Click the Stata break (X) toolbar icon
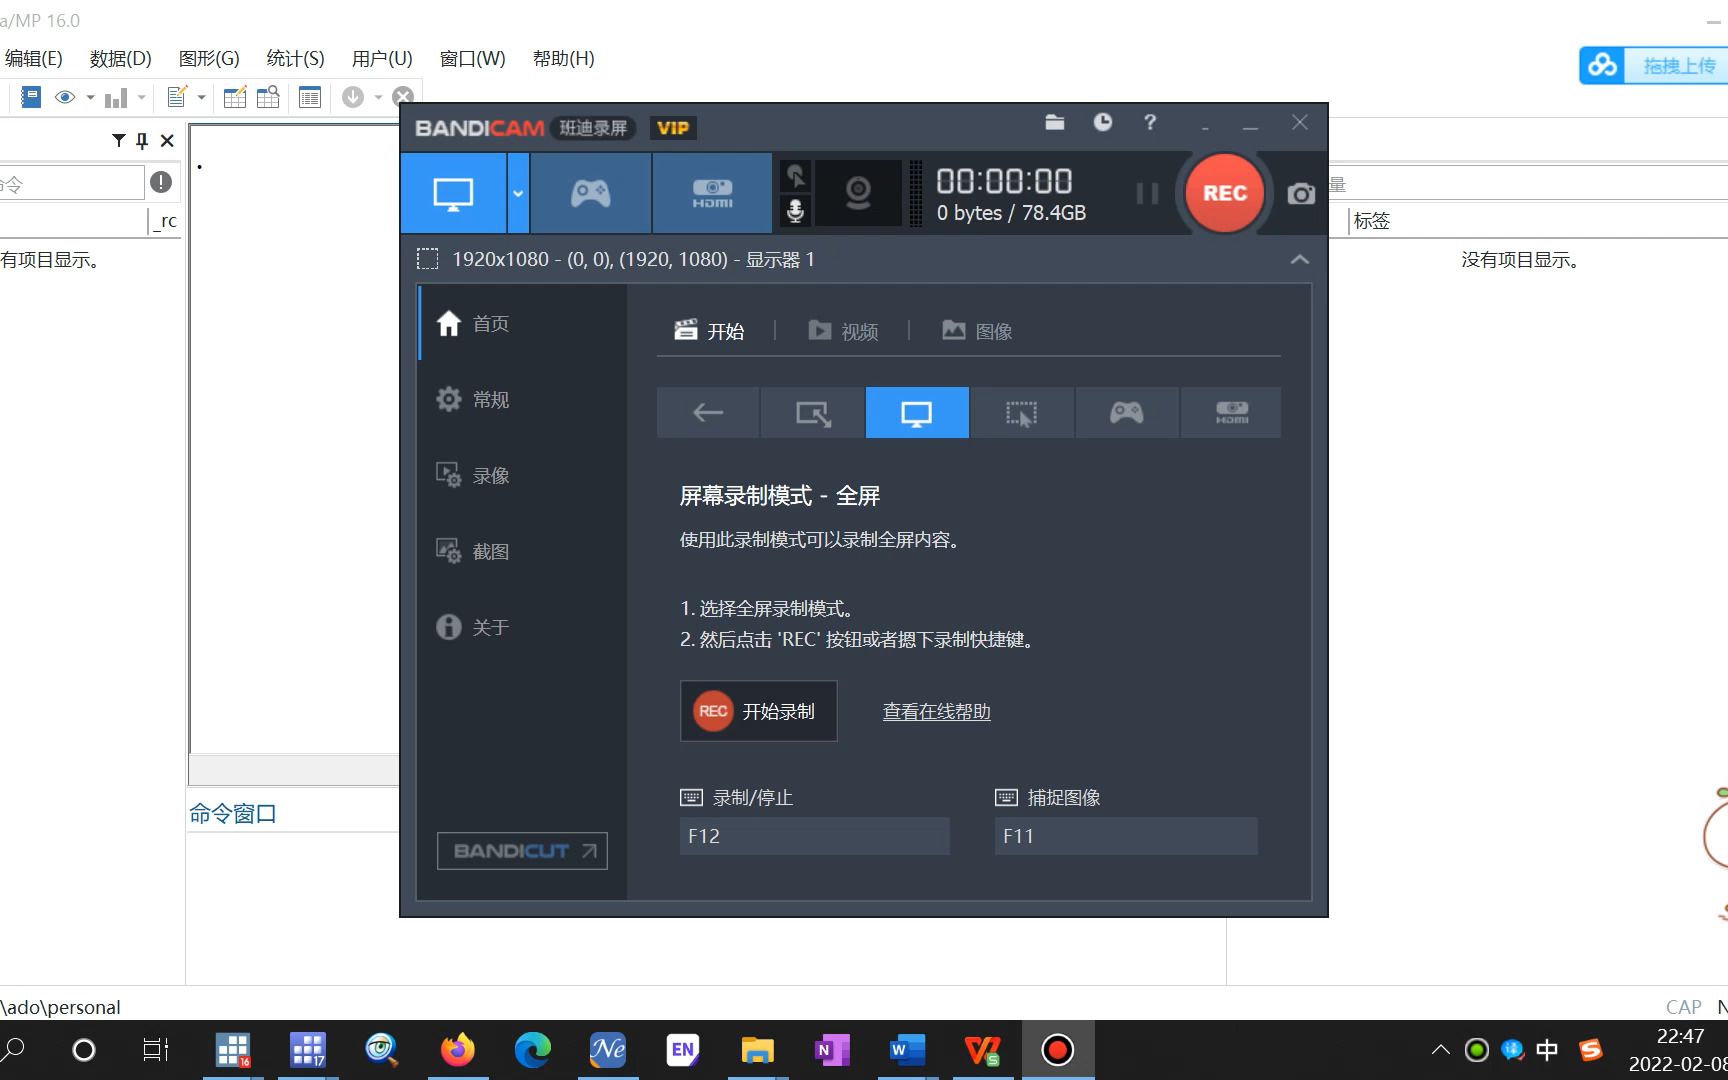 [x=403, y=97]
